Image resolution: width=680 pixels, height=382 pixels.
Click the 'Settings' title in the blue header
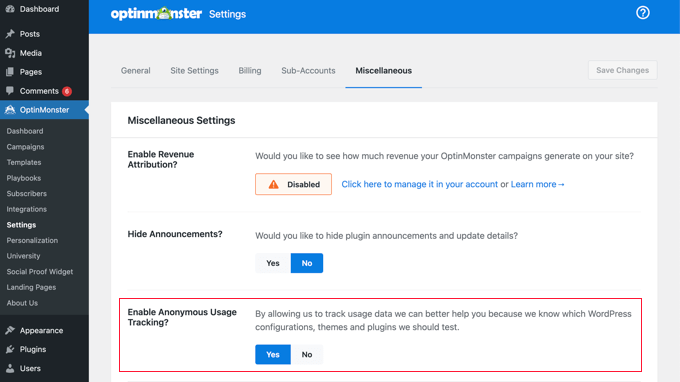[227, 14]
